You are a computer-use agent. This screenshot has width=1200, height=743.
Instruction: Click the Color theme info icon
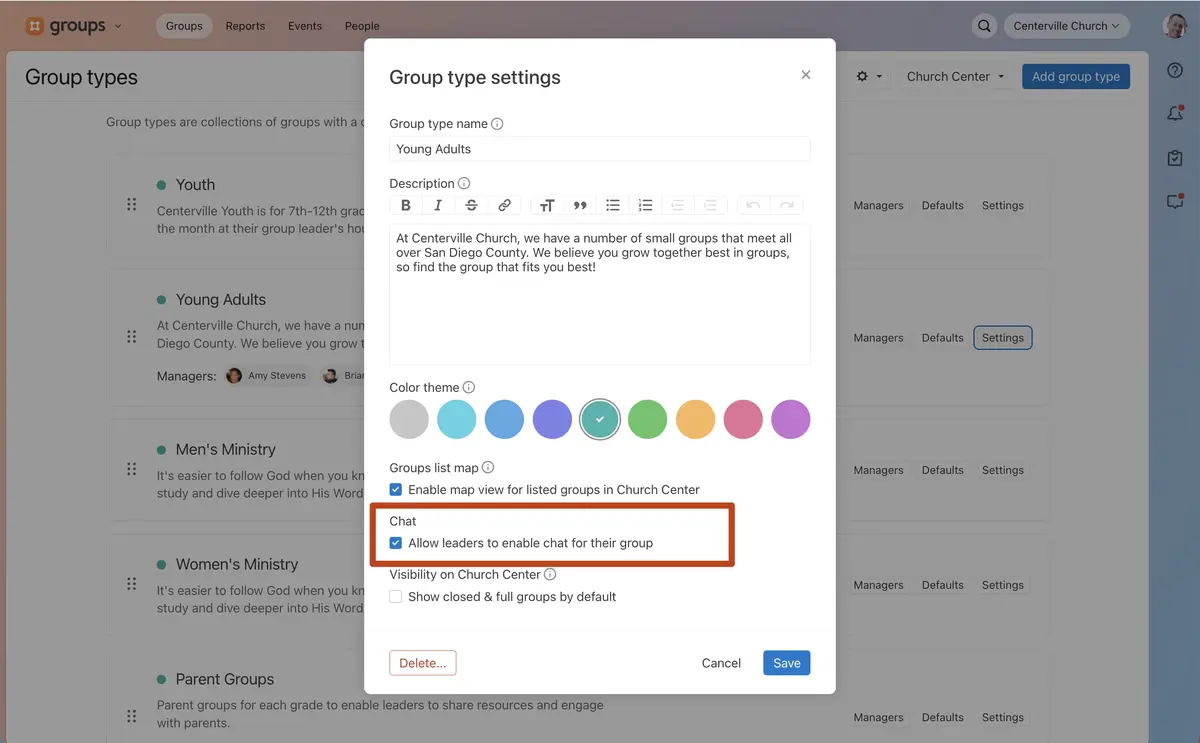pyautogui.click(x=469, y=388)
